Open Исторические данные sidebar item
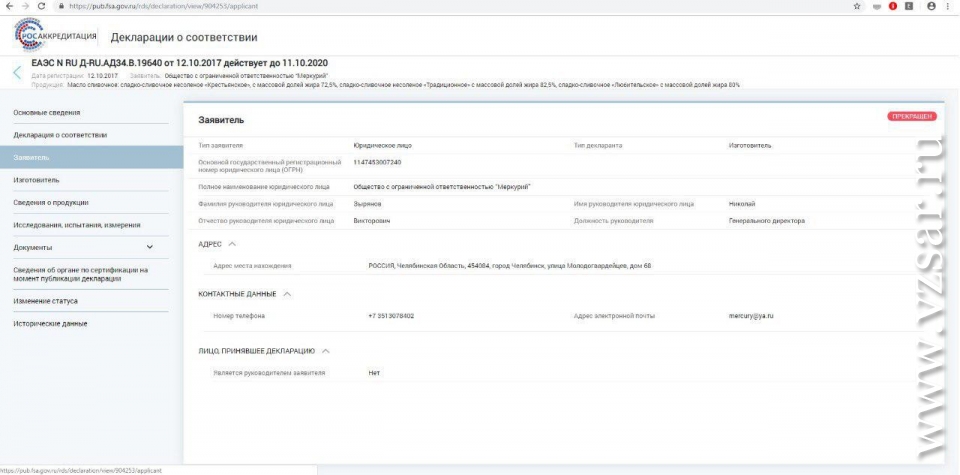Image resolution: width=960 pixels, height=475 pixels. [x=50, y=323]
